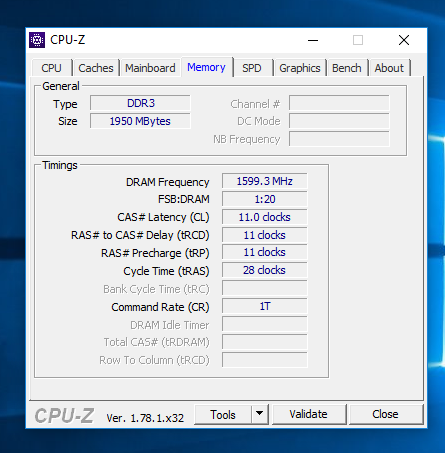Screen dimensions: 445x453
Task: Show the About tab
Action: pos(389,68)
